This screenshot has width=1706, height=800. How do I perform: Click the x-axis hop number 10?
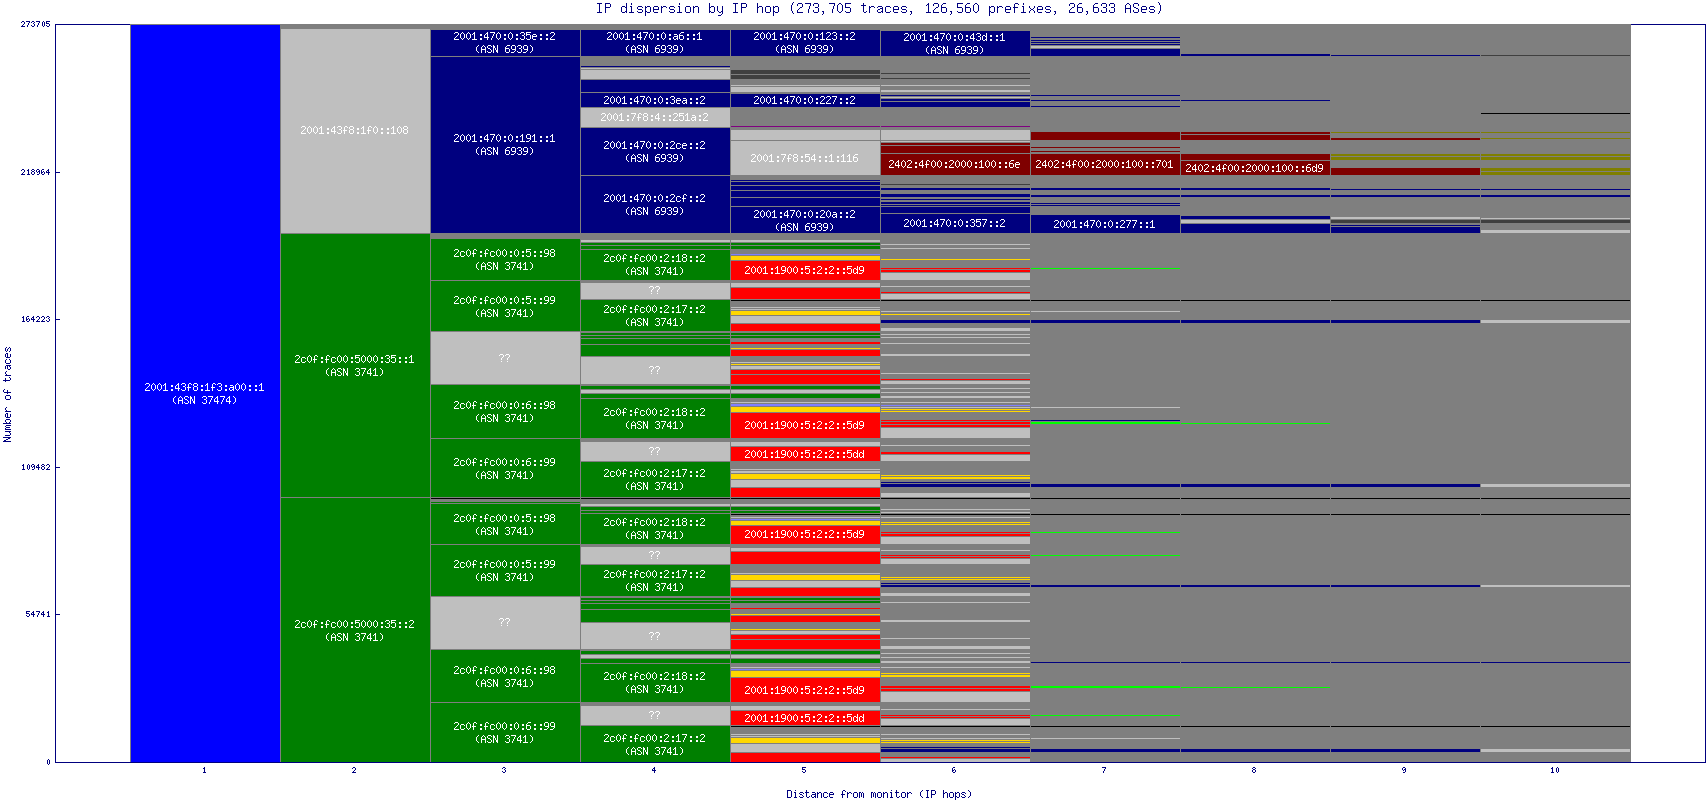1555,770
